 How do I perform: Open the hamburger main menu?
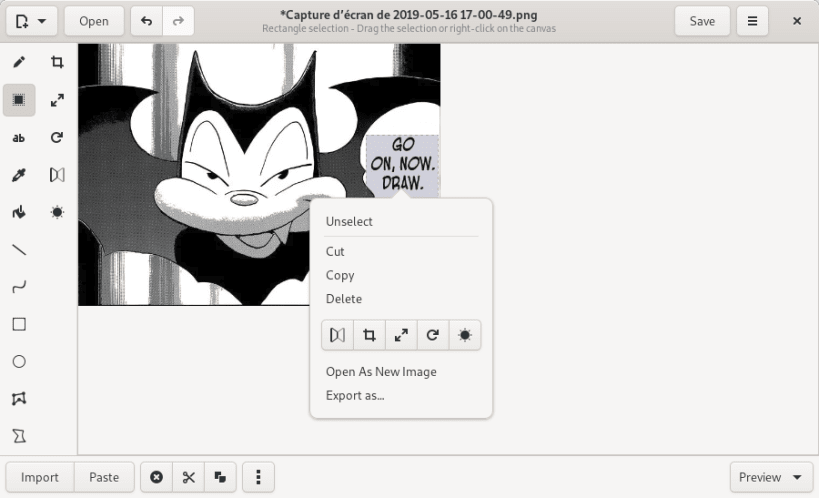752,21
